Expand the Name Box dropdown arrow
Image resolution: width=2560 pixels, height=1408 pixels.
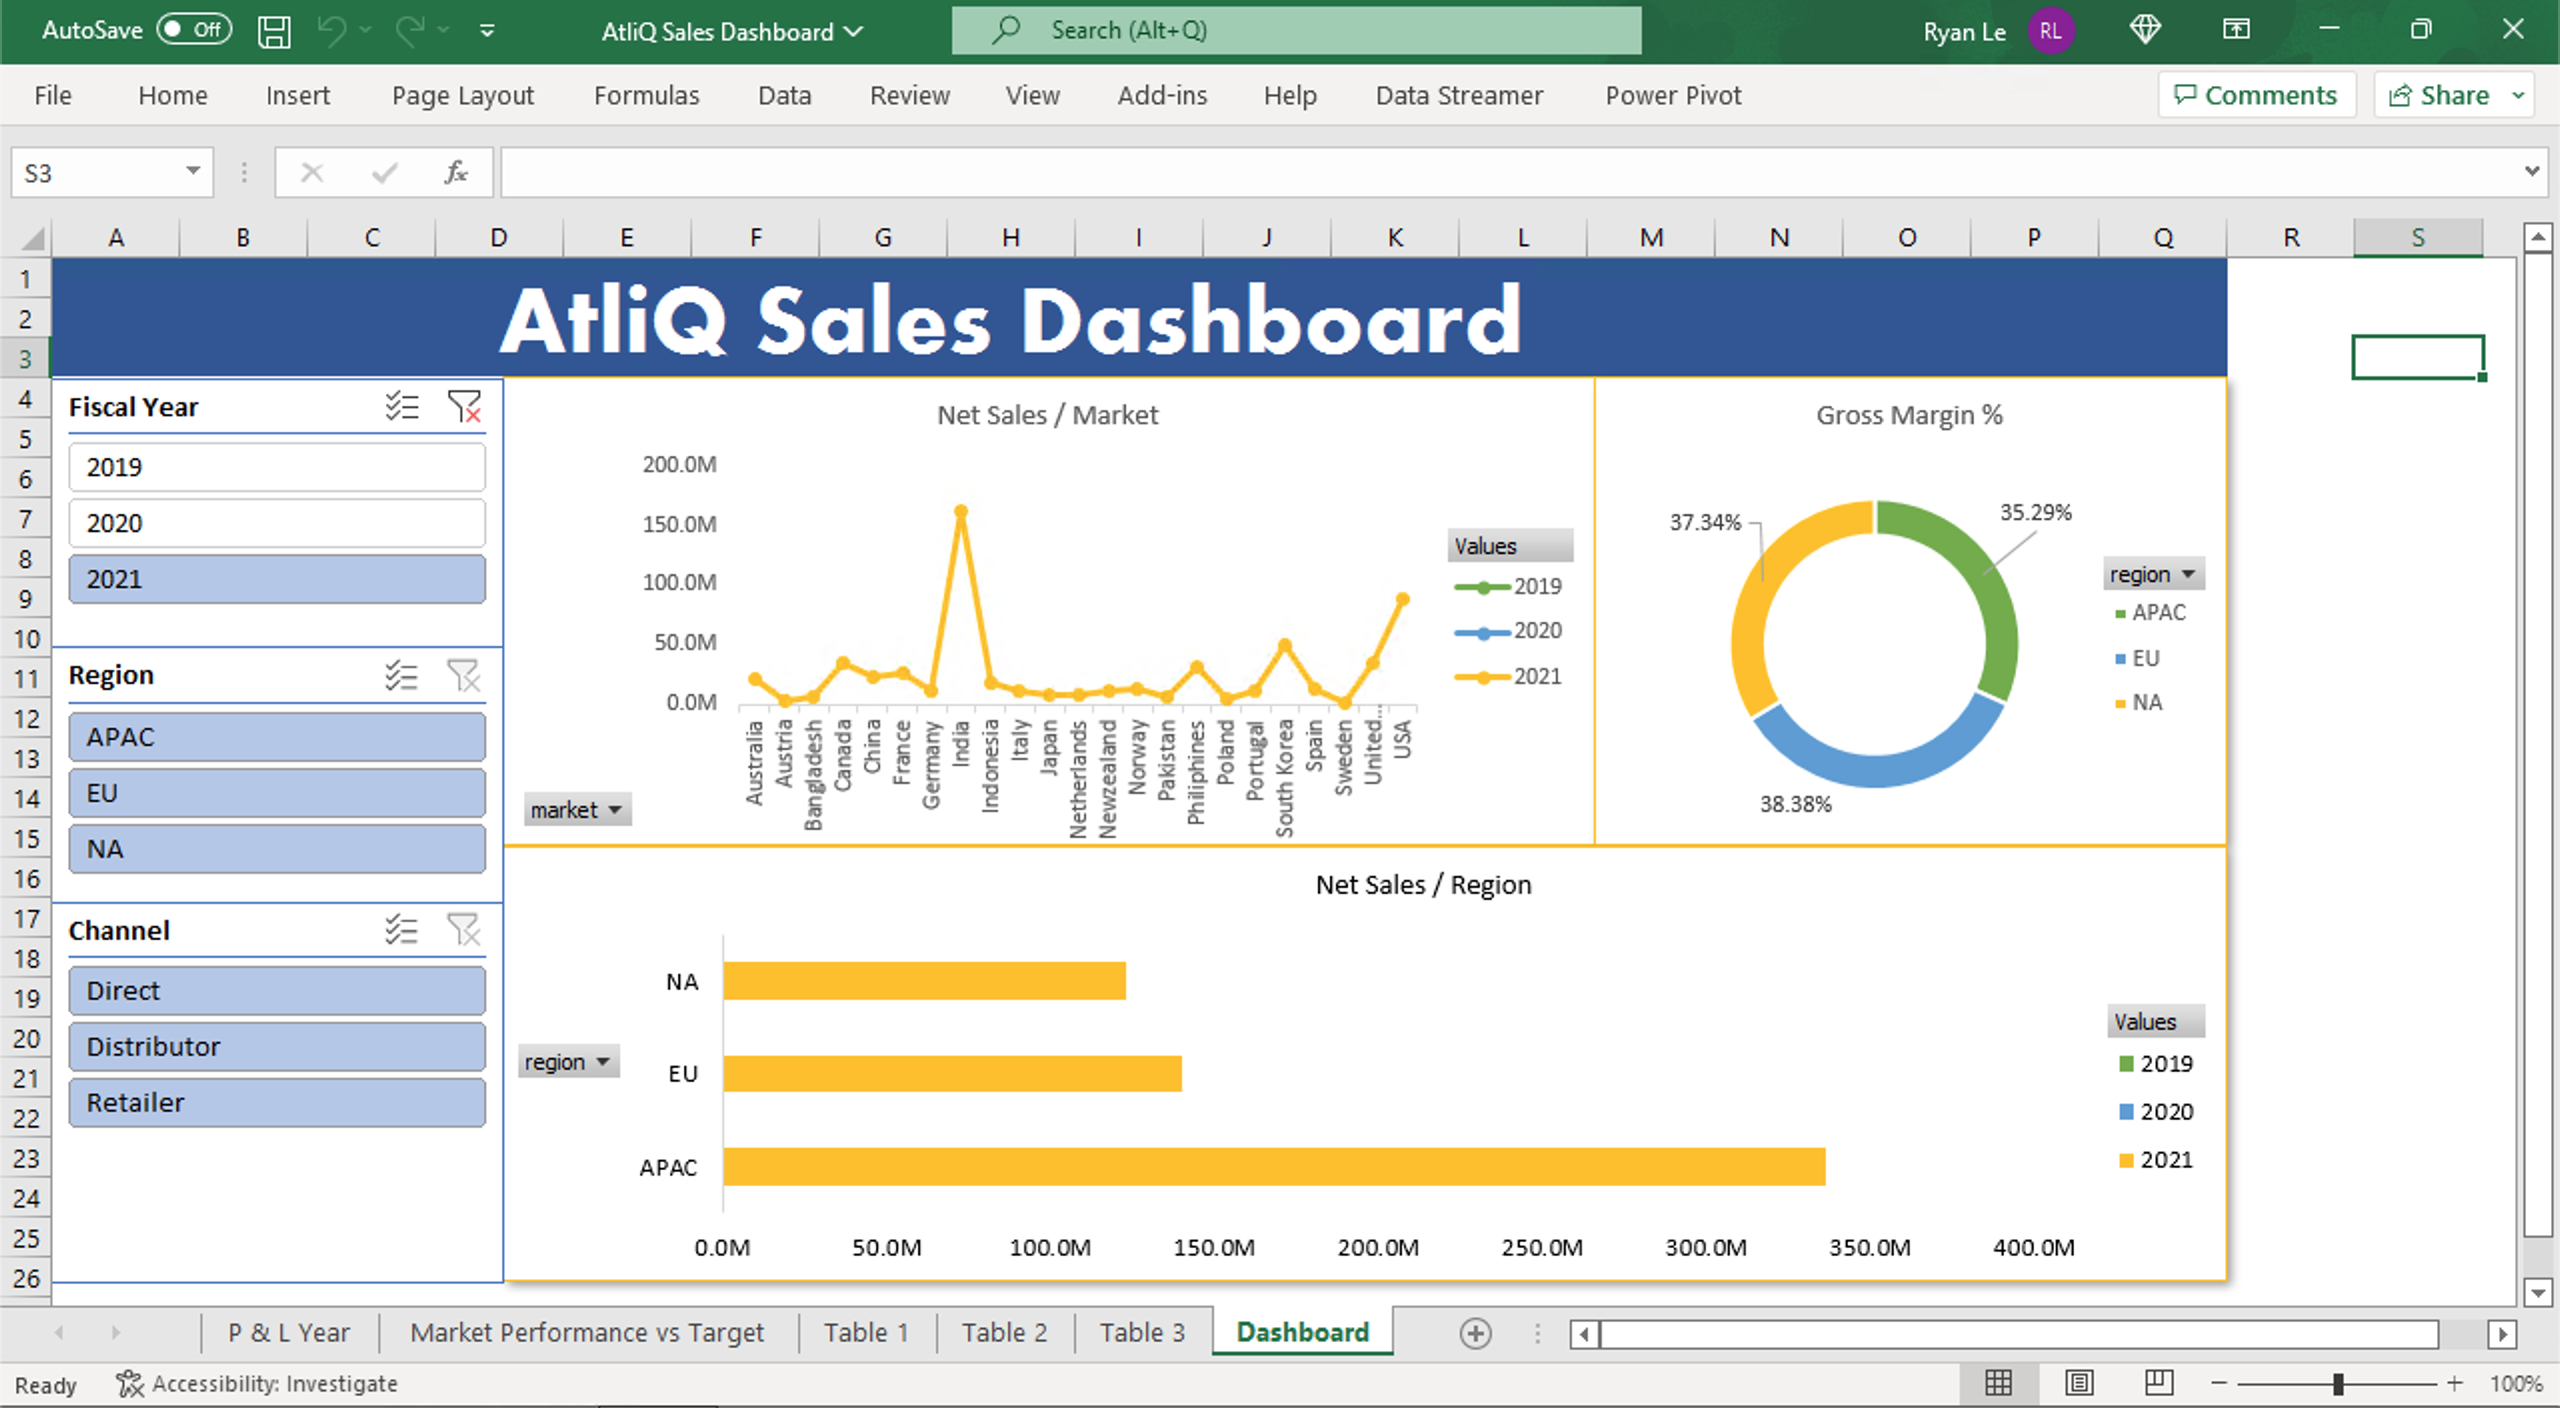point(193,172)
